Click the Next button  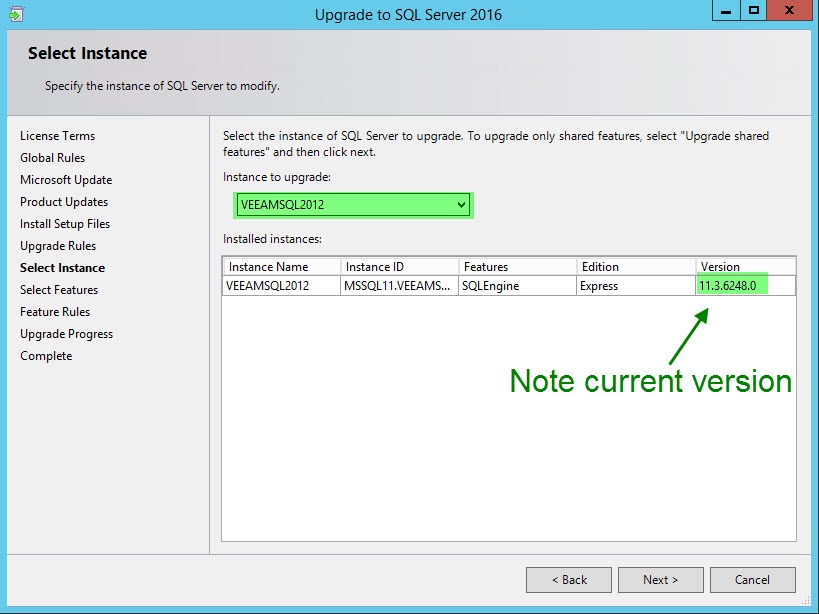pyautogui.click(x=660, y=580)
